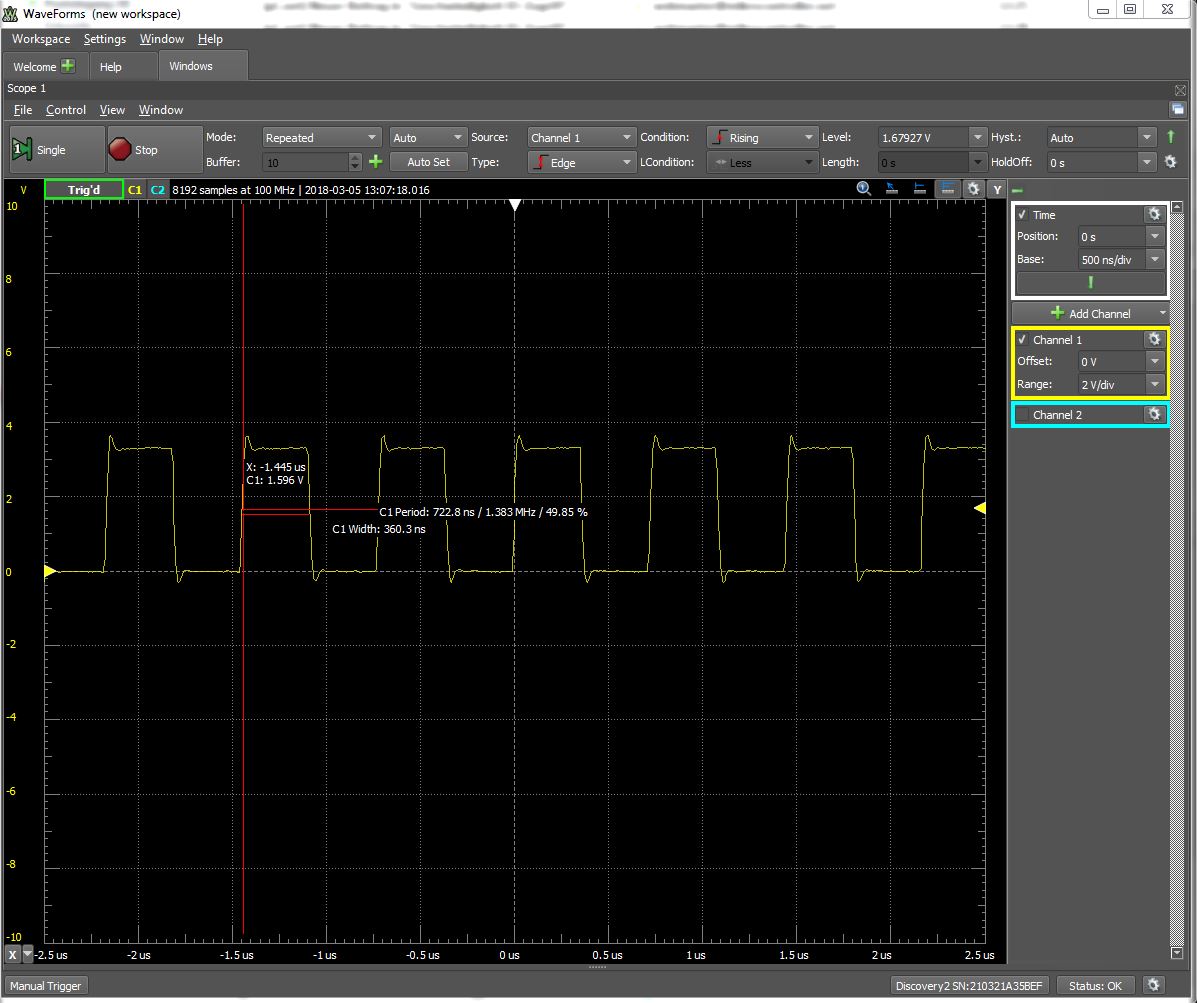Click the Trig'd status indicator

point(84,189)
